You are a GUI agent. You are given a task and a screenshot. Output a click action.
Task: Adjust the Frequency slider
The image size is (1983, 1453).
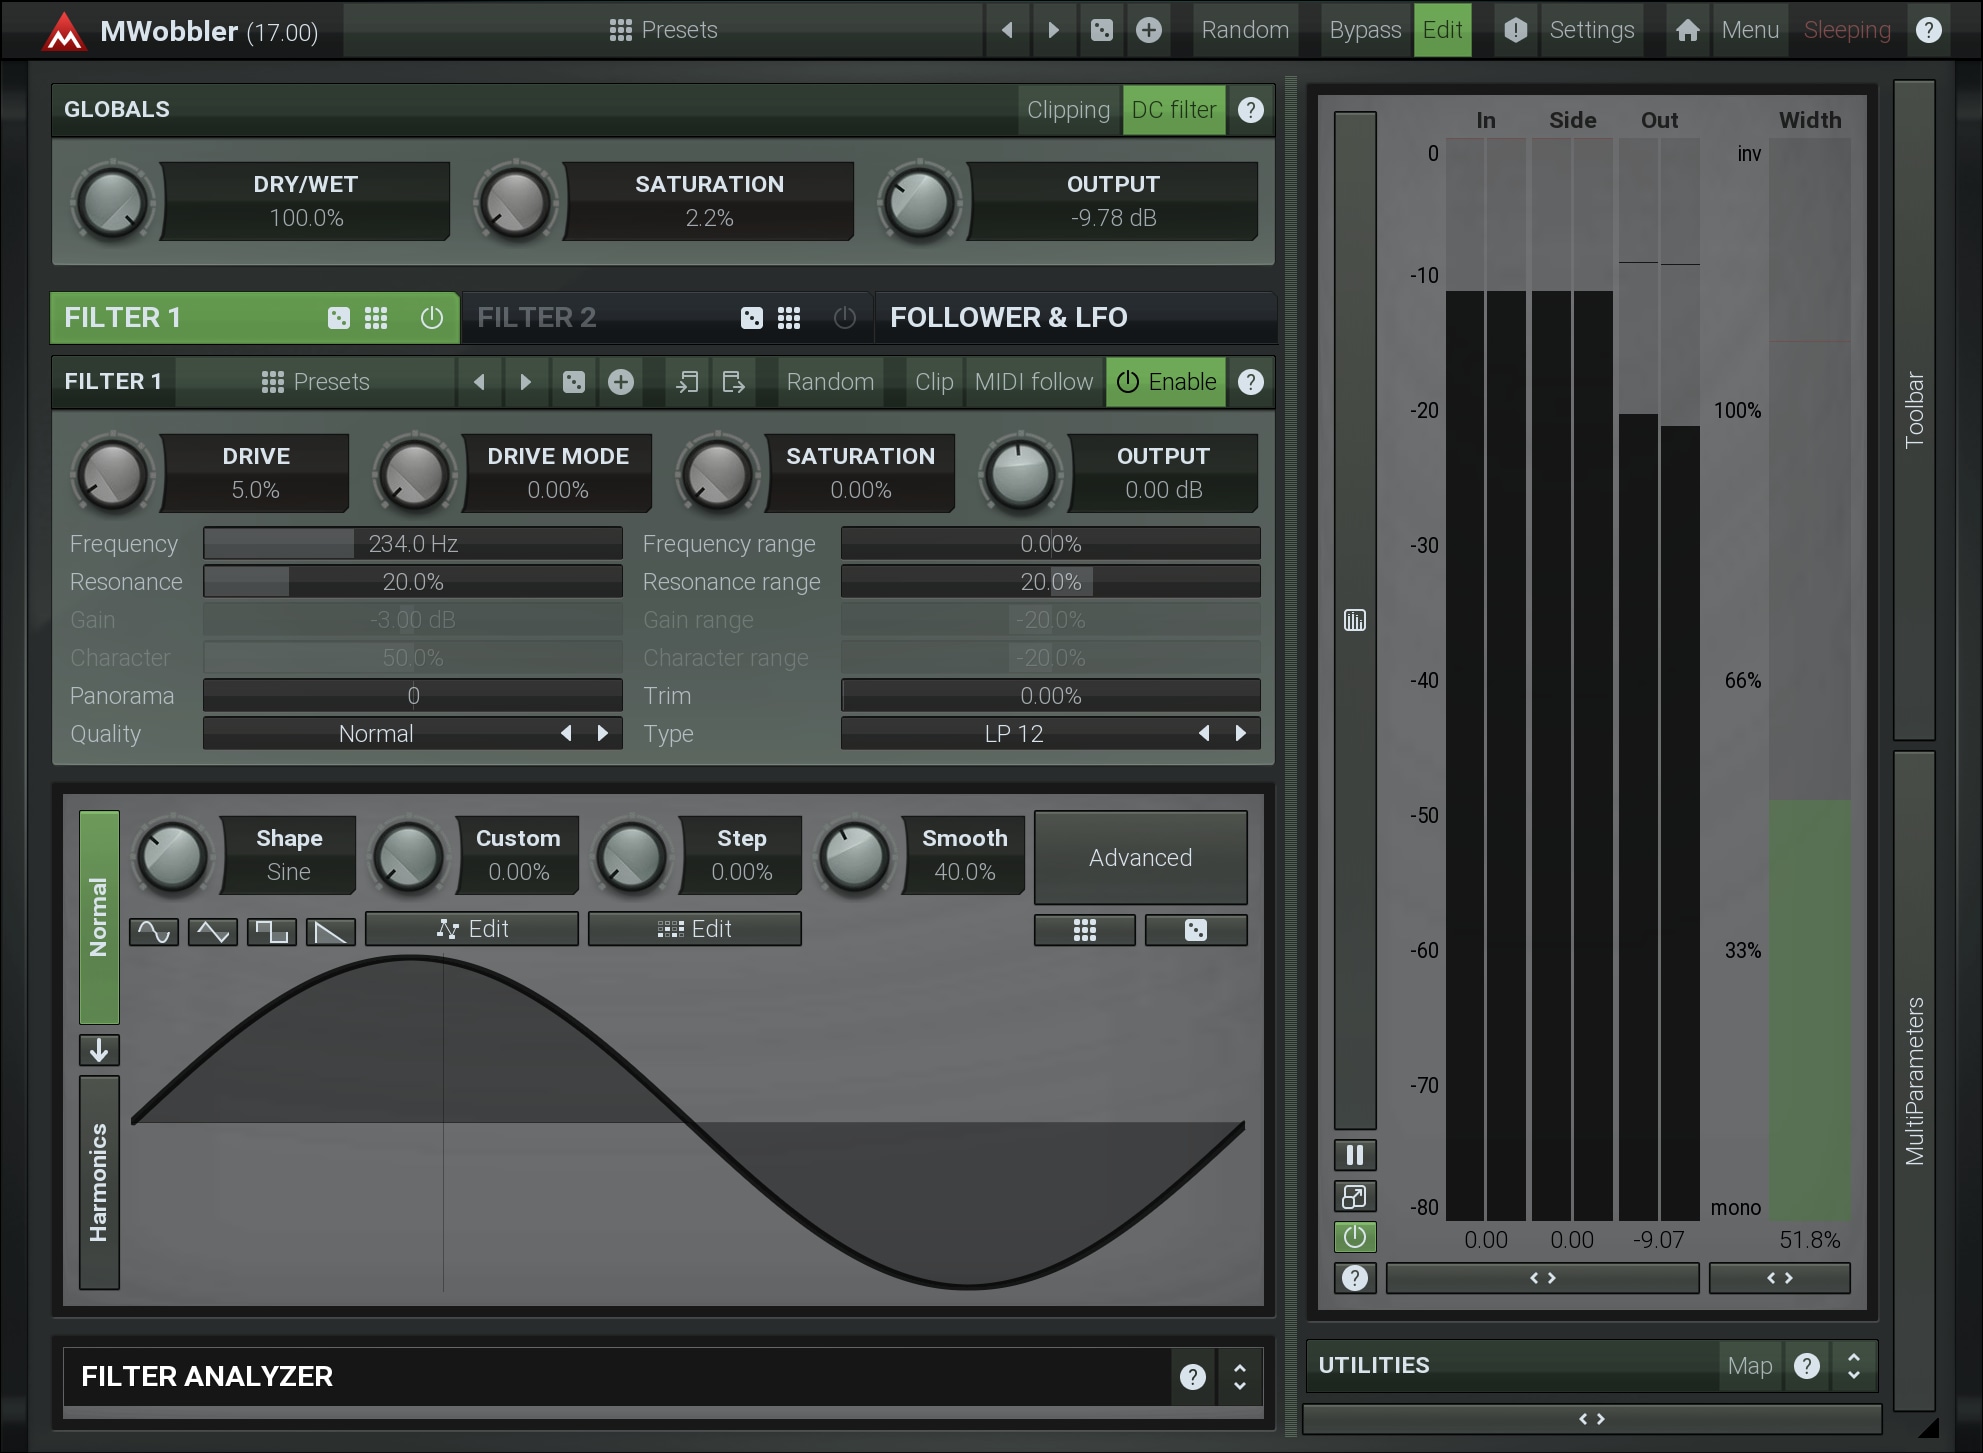[412, 544]
